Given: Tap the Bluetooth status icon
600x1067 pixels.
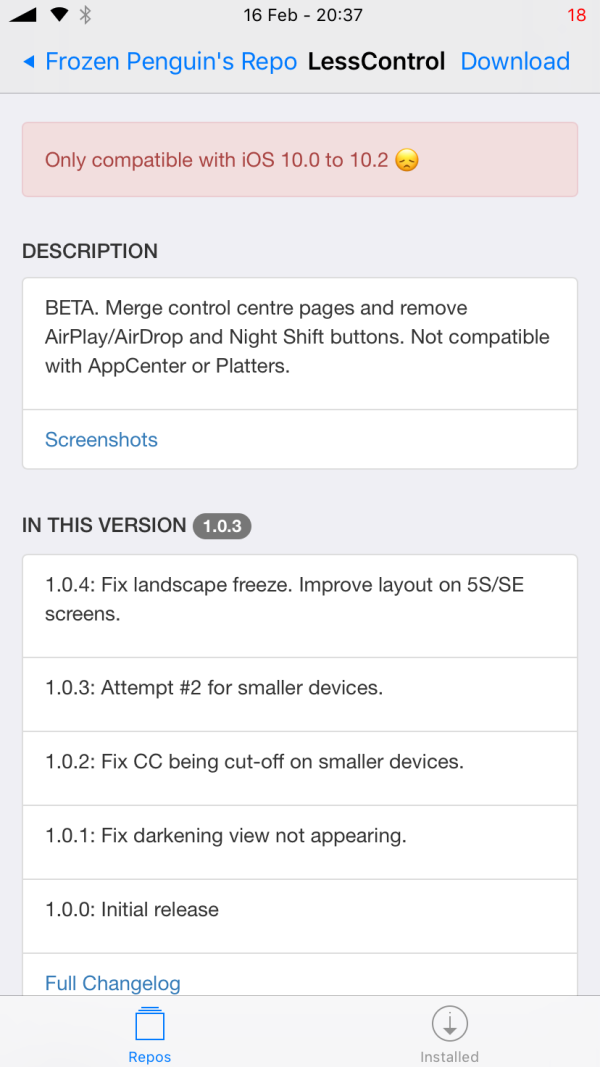Looking at the screenshot, I should click(x=85, y=15).
